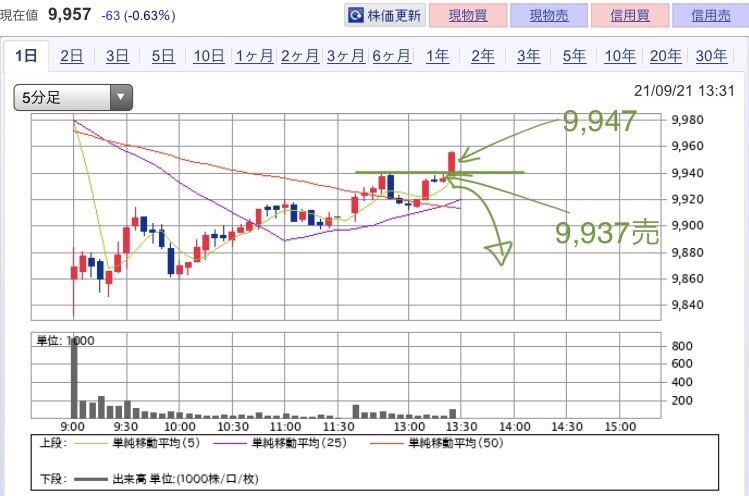Click the tall opening volume bar
The height and width of the screenshot is (496, 749).
coord(74,377)
